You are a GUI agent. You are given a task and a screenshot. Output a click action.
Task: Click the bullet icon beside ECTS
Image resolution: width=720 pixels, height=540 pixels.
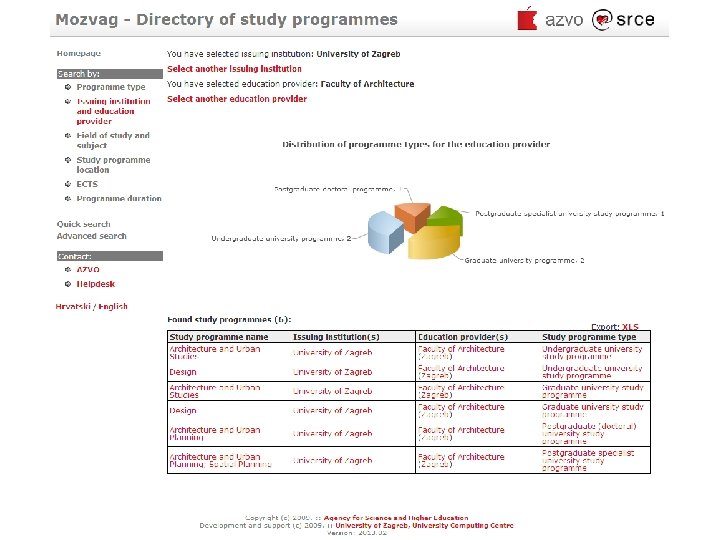[x=68, y=184]
